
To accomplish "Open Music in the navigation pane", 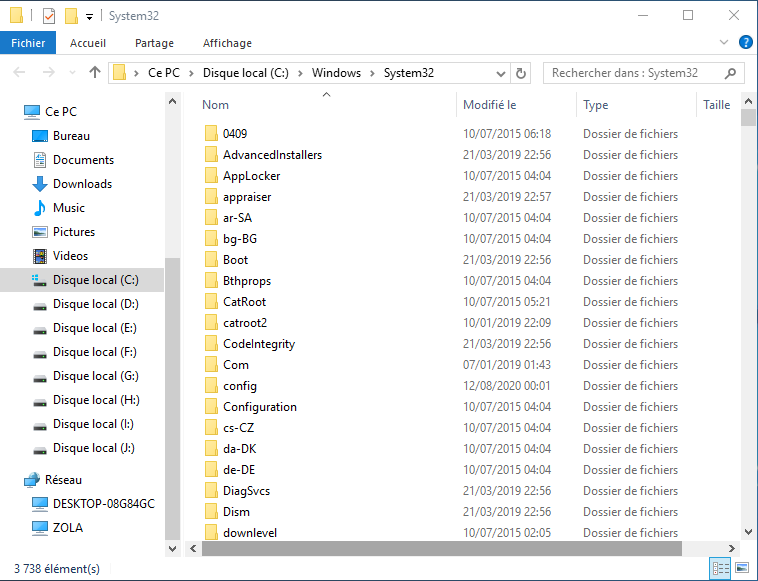I will (58, 208).
